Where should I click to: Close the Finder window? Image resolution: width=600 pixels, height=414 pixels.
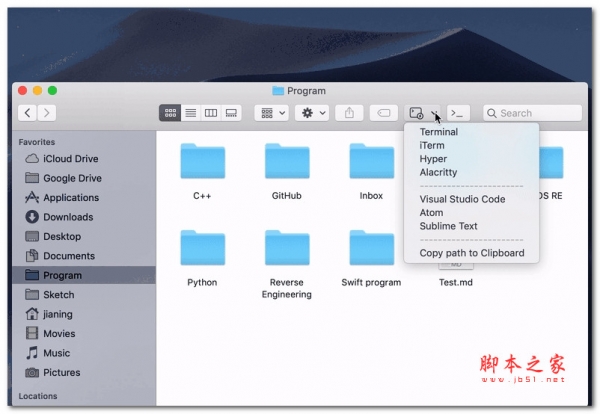(23, 91)
